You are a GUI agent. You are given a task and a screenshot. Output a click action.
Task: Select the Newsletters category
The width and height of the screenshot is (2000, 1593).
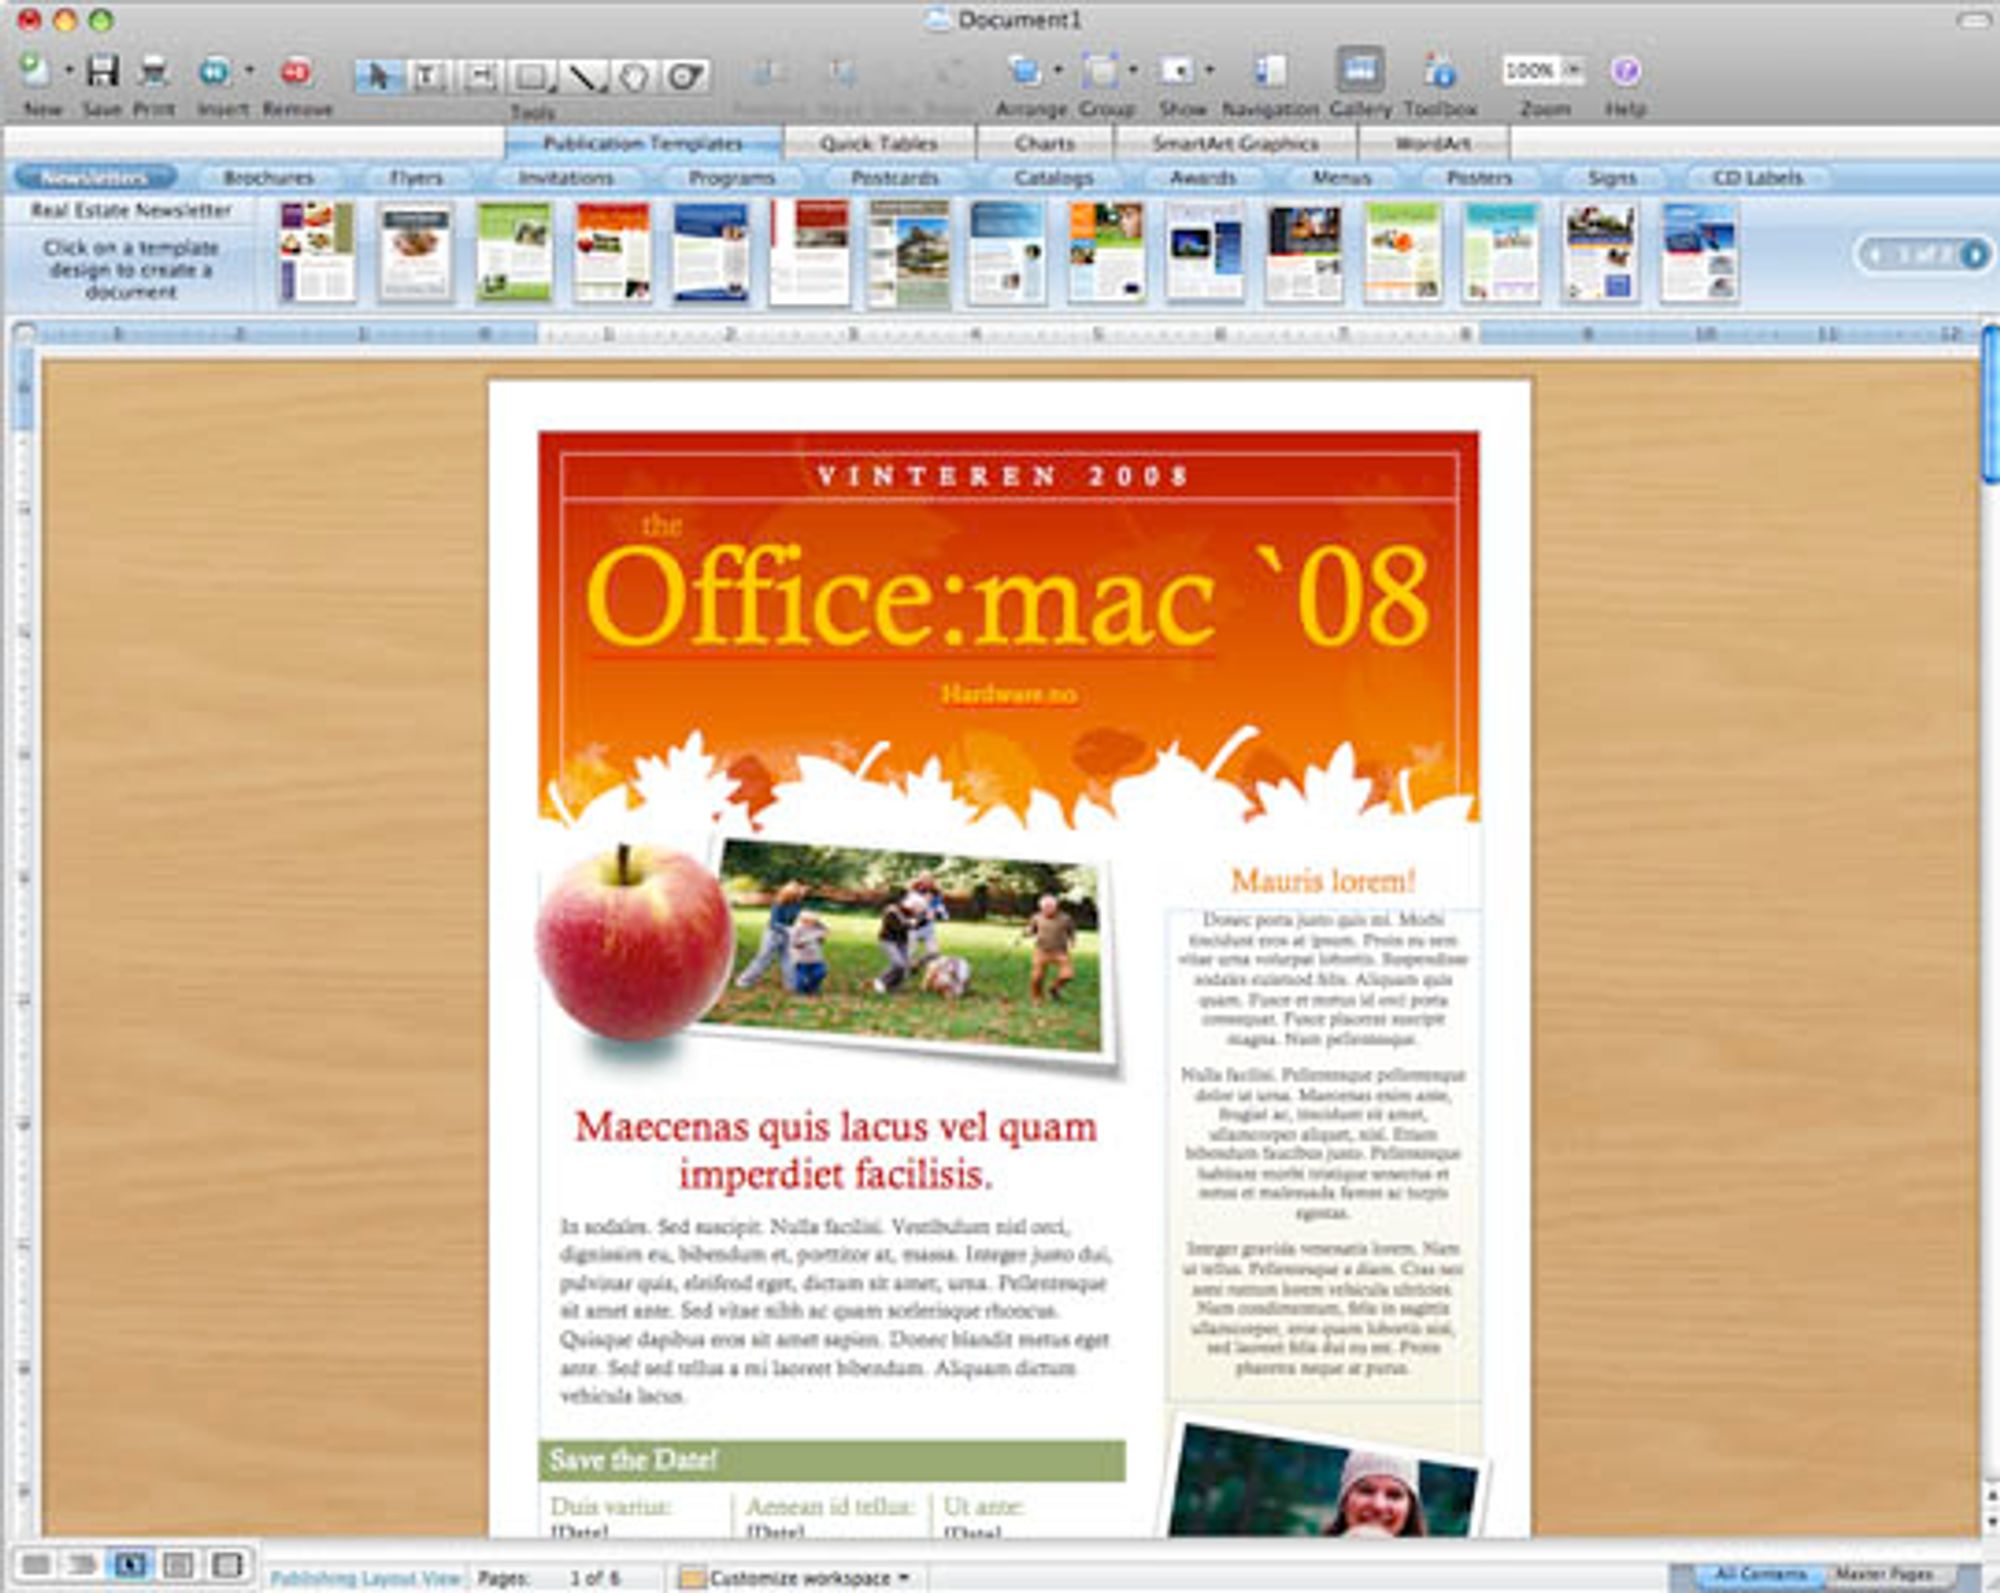pyautogui.click(x=95, y=178)
